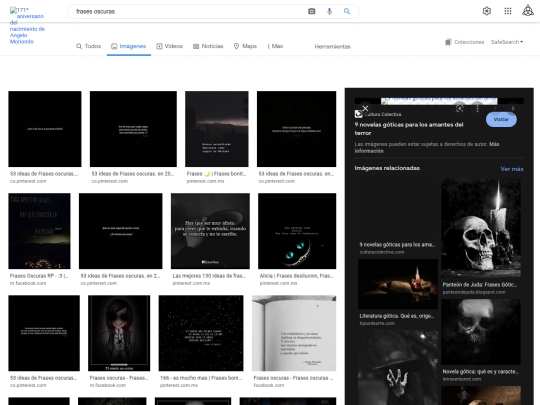Click the Más información link

click(x=427, y=147)
